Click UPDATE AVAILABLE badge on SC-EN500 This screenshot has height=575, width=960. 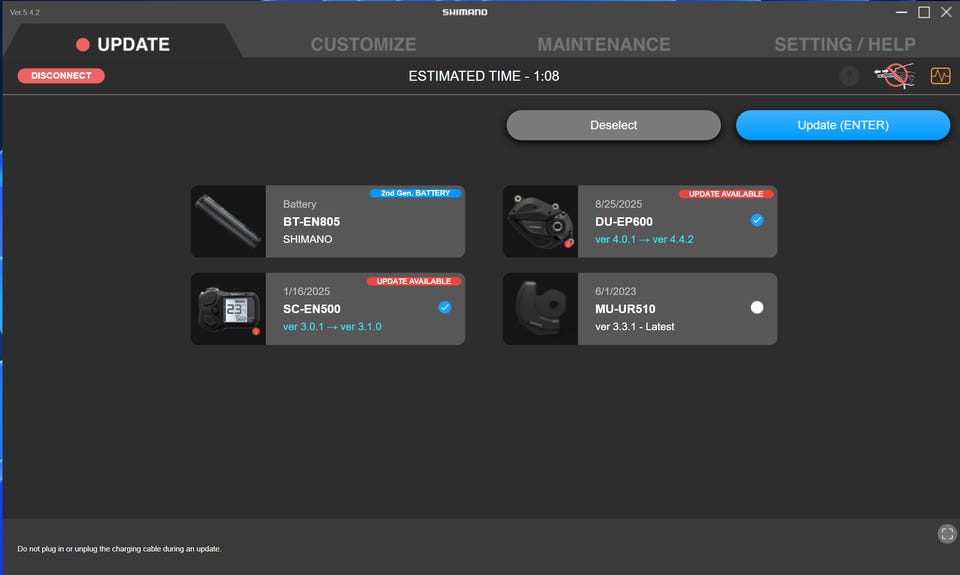414,281
